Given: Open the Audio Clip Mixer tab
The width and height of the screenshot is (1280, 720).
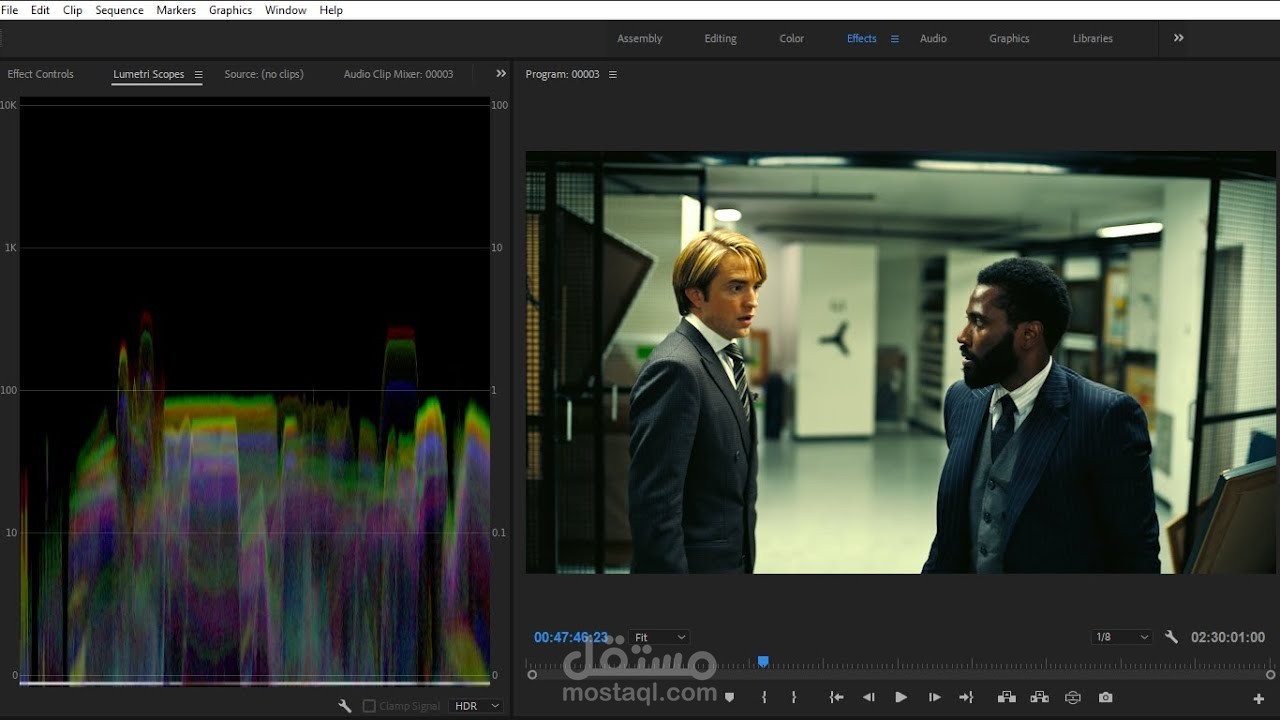Looking at the screenshot, I should [398, 74].
